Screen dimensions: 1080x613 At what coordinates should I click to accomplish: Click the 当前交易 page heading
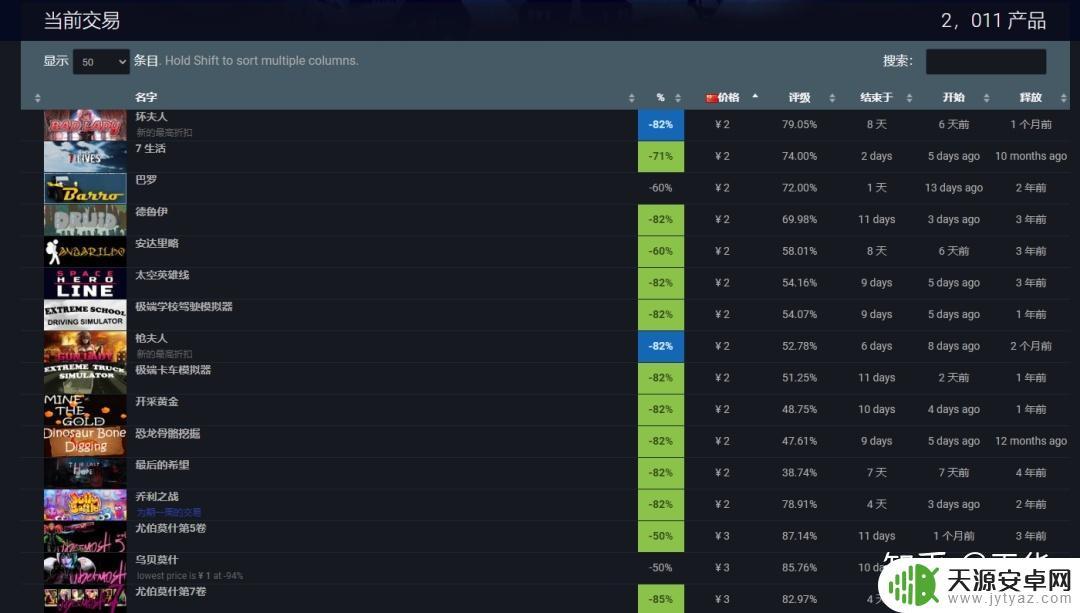(82, 21)
